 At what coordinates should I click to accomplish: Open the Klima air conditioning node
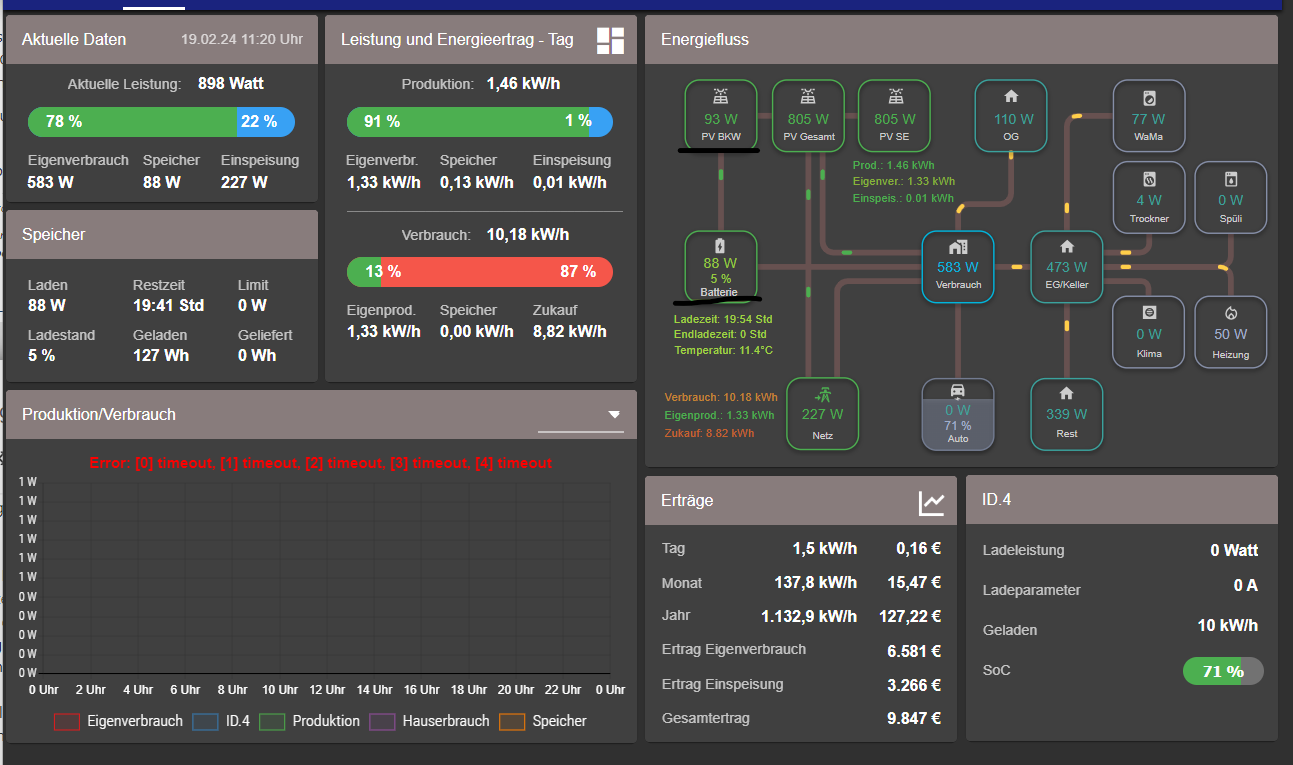click(x=1149, y=332)
